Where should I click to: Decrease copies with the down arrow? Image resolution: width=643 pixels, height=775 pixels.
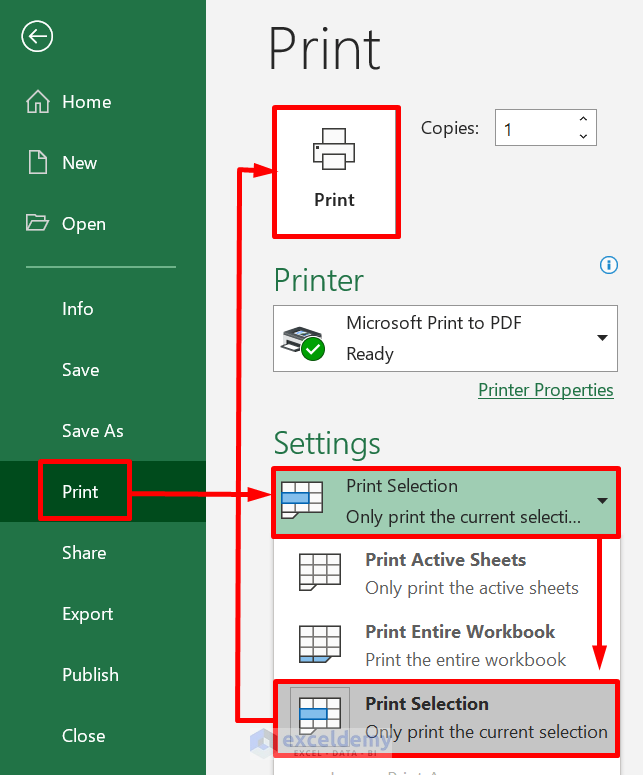pyautogui.click(x=584, y=136)
